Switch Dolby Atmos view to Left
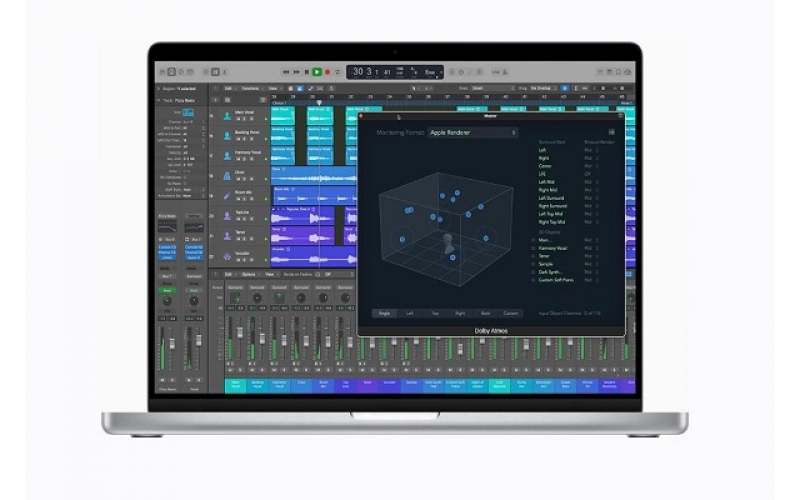Viewport: 800px width, 500px height. 410,313
